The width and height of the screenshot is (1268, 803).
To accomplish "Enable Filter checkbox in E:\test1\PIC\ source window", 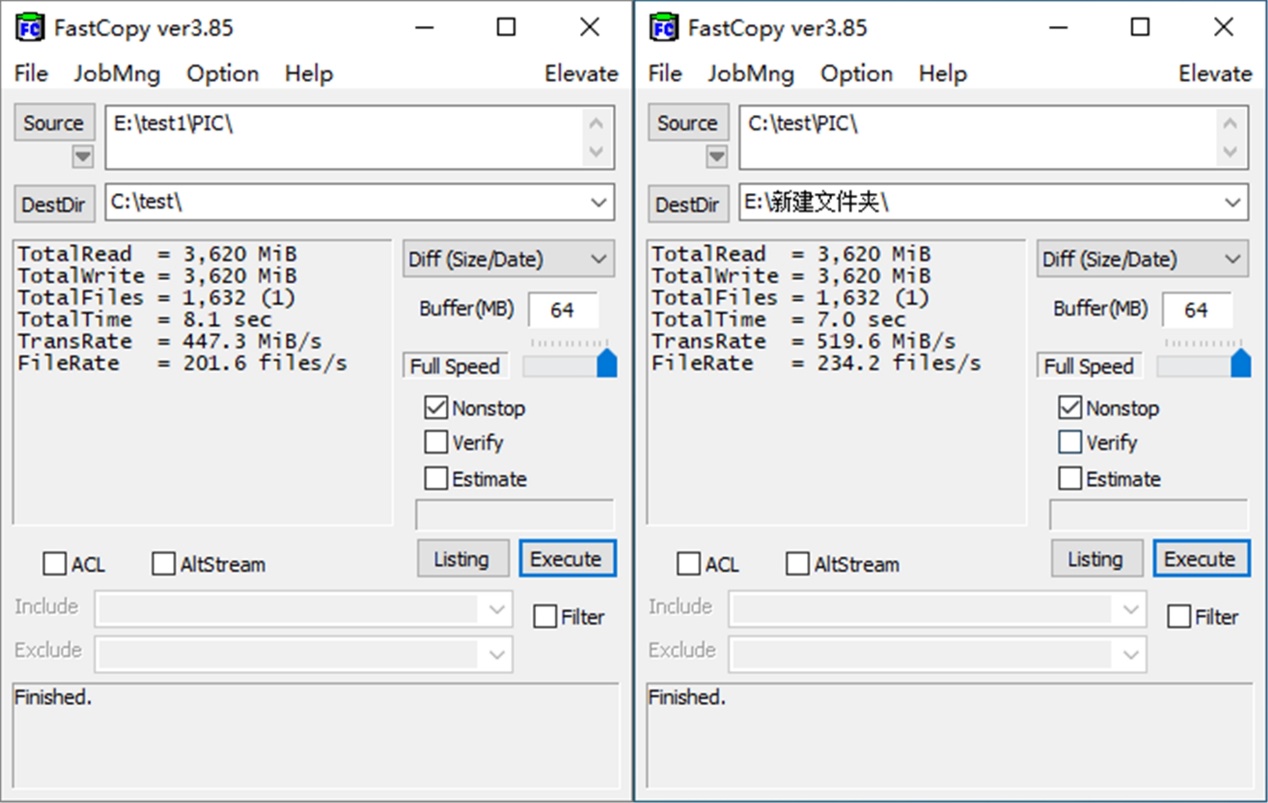I will click(545, 616).
